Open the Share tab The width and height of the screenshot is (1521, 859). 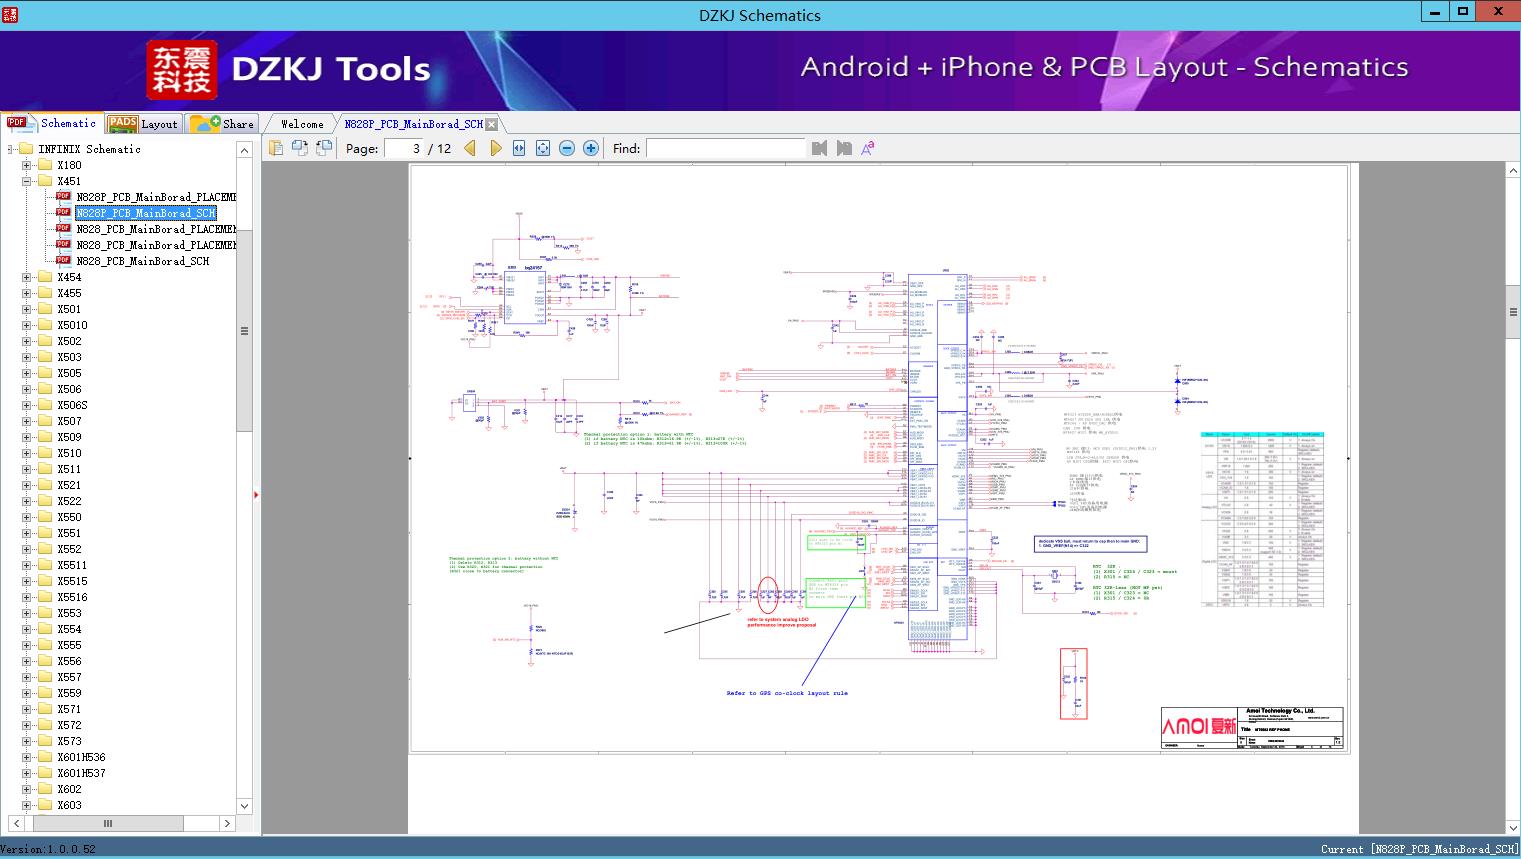point(223,124)
